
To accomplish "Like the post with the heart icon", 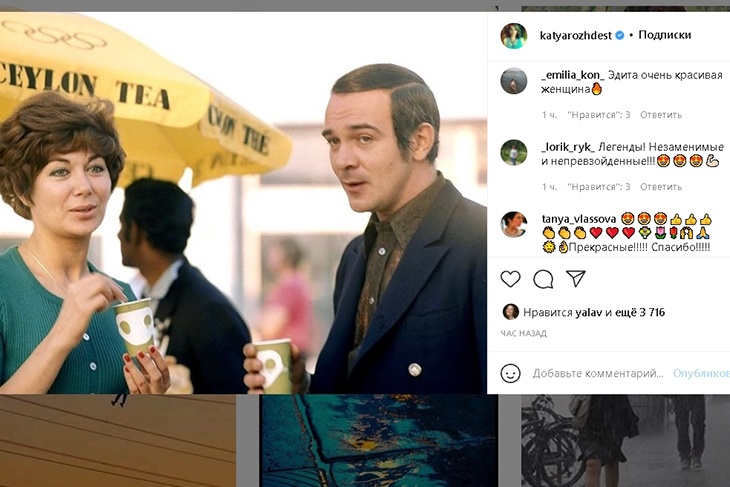I will click(x=510, y=279).
